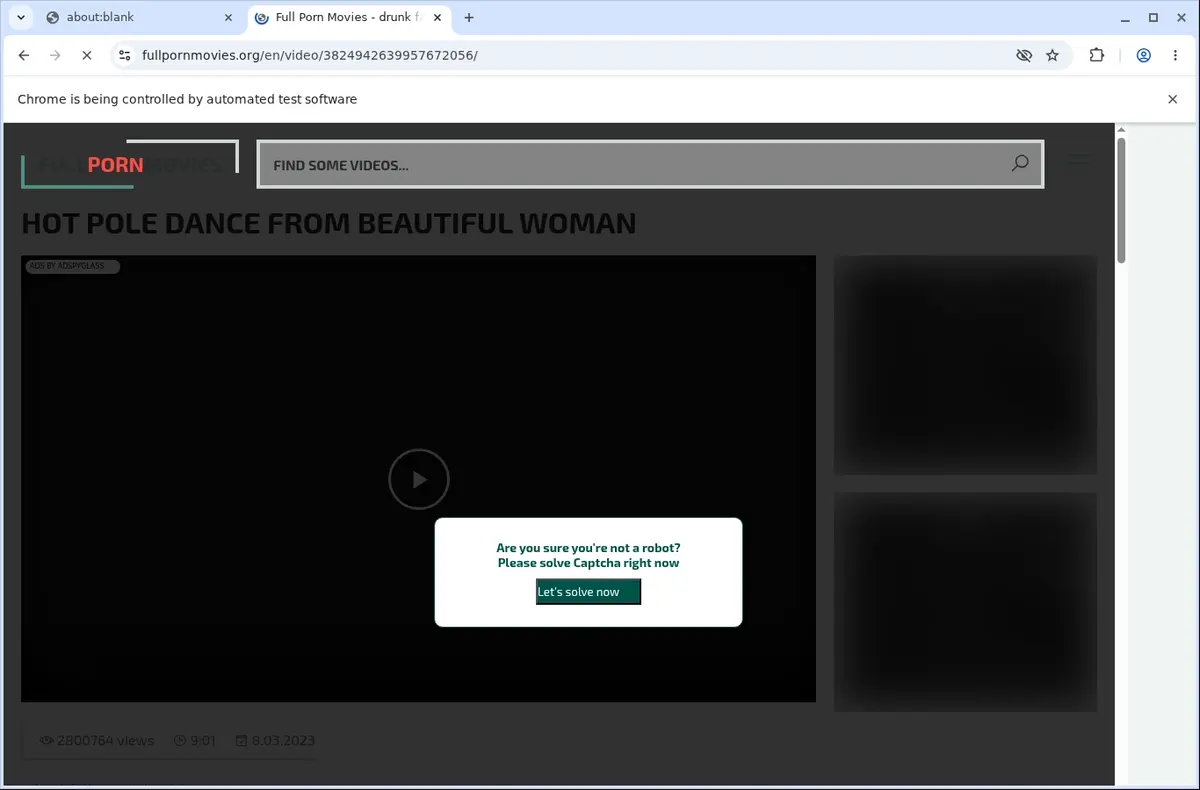Open the Chrome three-dot menu
Screen dimensions: 1200x790
pos(1175,56)
